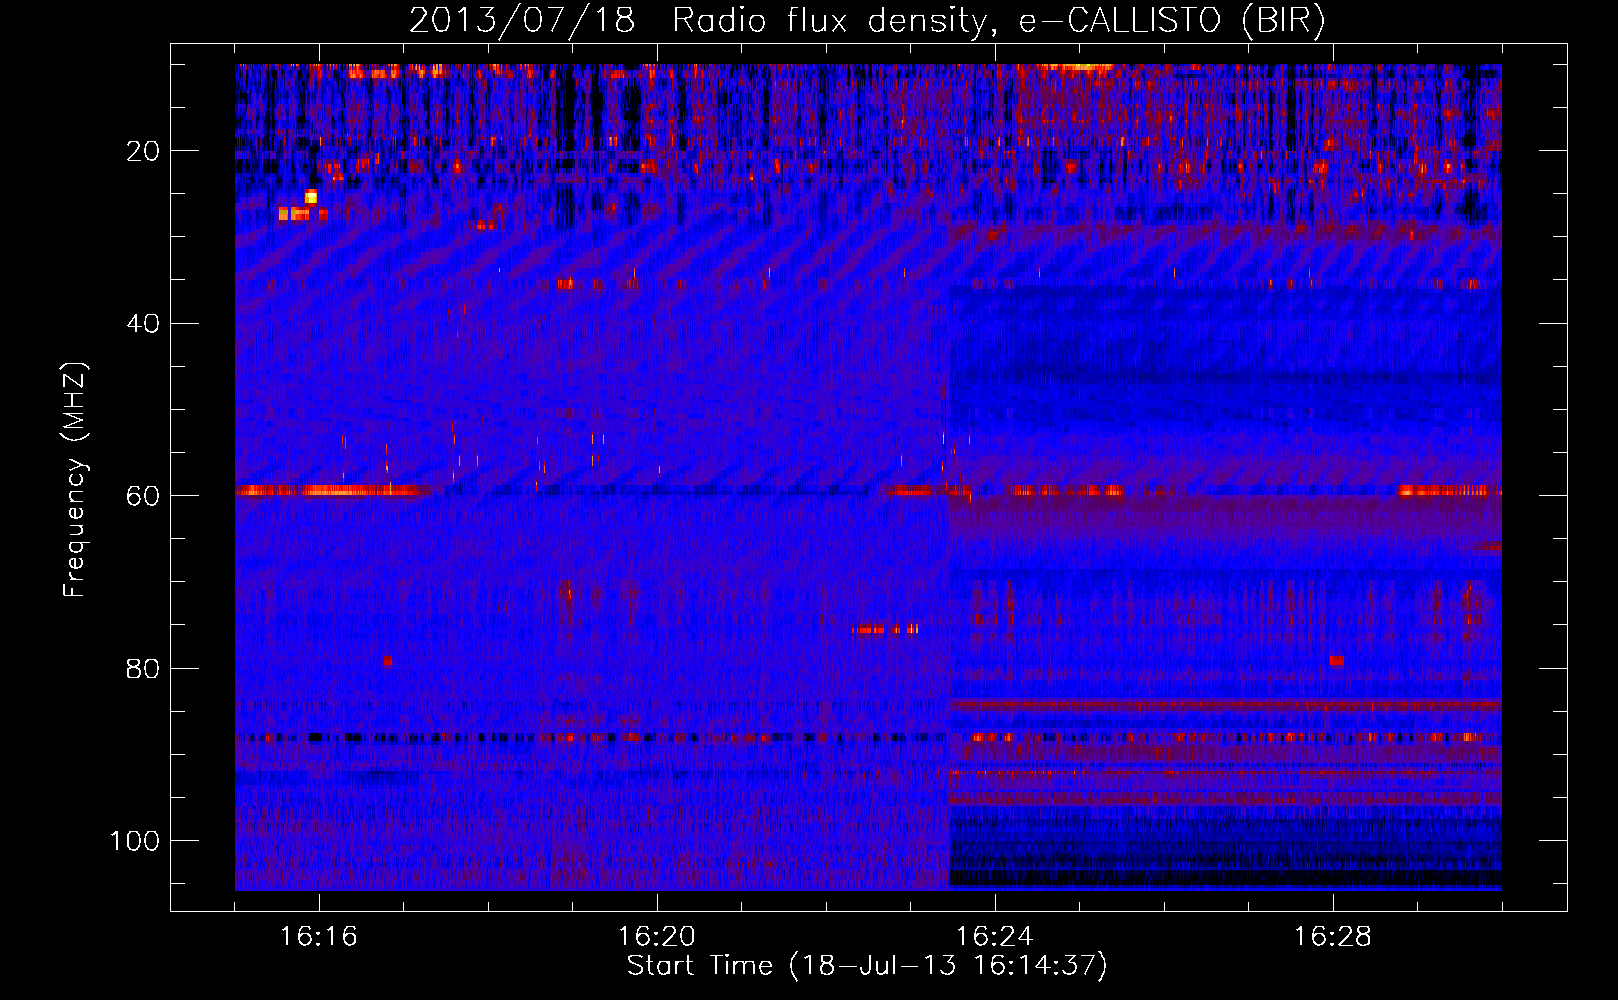Click the 'Start Time (18-Jul-13 16:14:37)' axis label
Screen dimensions: 1618x1000
867,966
